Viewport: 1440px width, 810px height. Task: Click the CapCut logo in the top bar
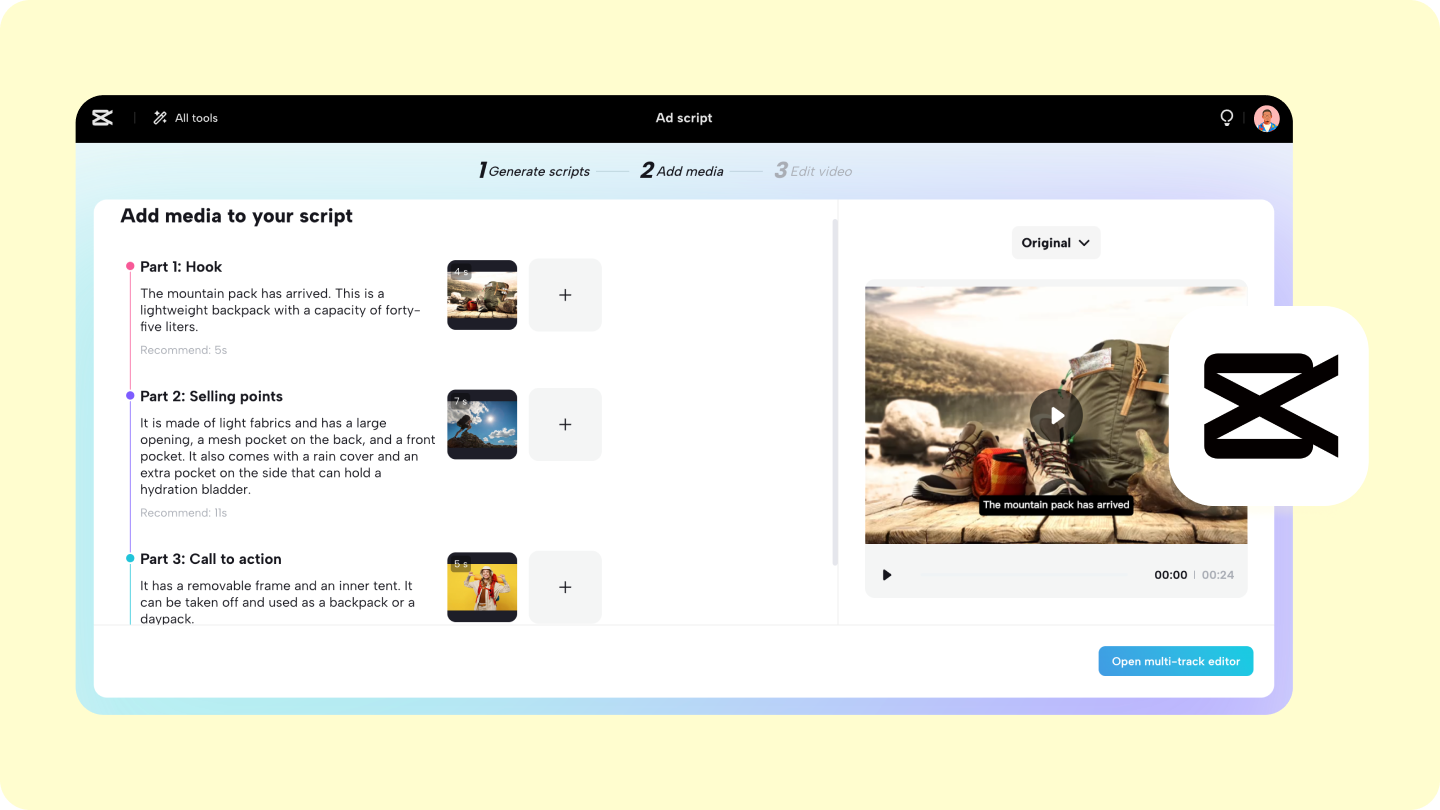102,117
